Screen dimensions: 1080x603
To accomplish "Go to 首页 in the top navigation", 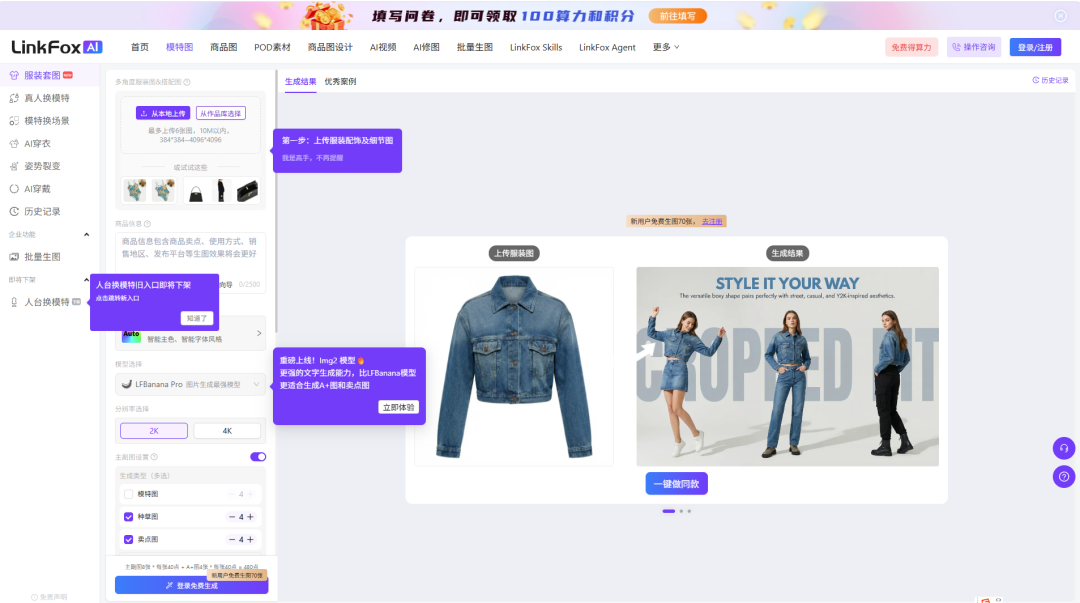I will tap(140, 47).
